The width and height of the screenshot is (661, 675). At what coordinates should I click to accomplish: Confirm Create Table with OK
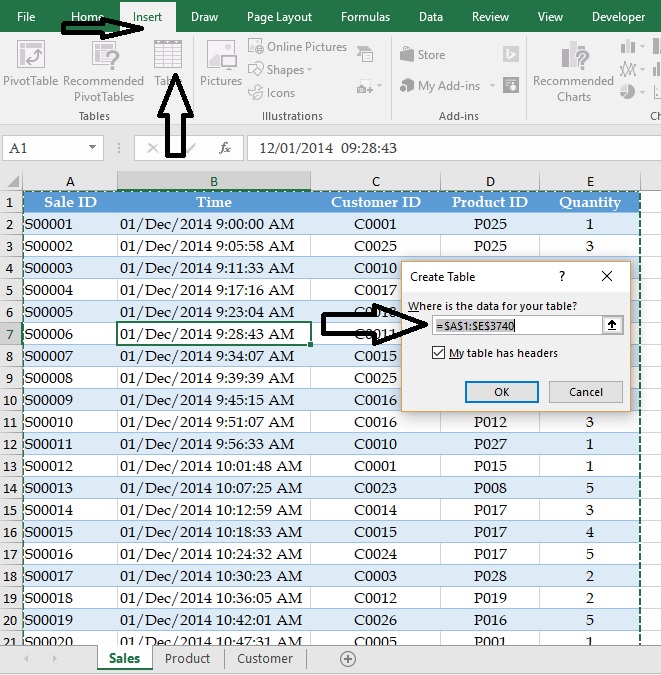pos(502,392)
